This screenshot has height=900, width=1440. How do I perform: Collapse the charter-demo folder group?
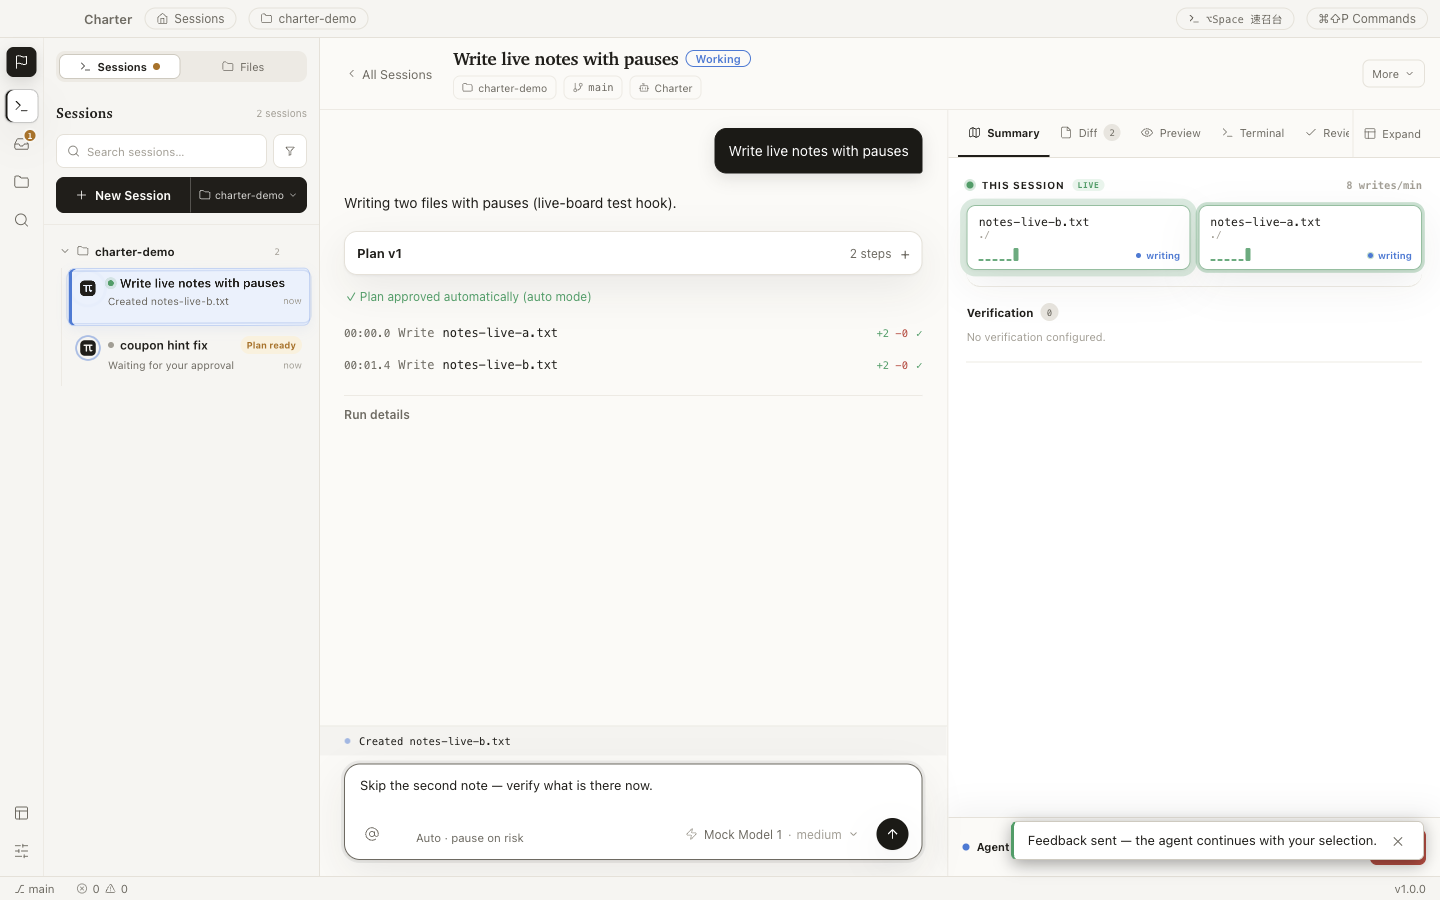tap(65, 252)
